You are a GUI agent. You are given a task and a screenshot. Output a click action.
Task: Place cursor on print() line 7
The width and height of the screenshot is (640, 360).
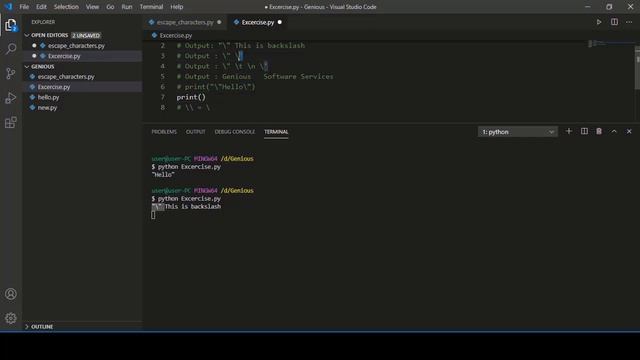(191, 97)
